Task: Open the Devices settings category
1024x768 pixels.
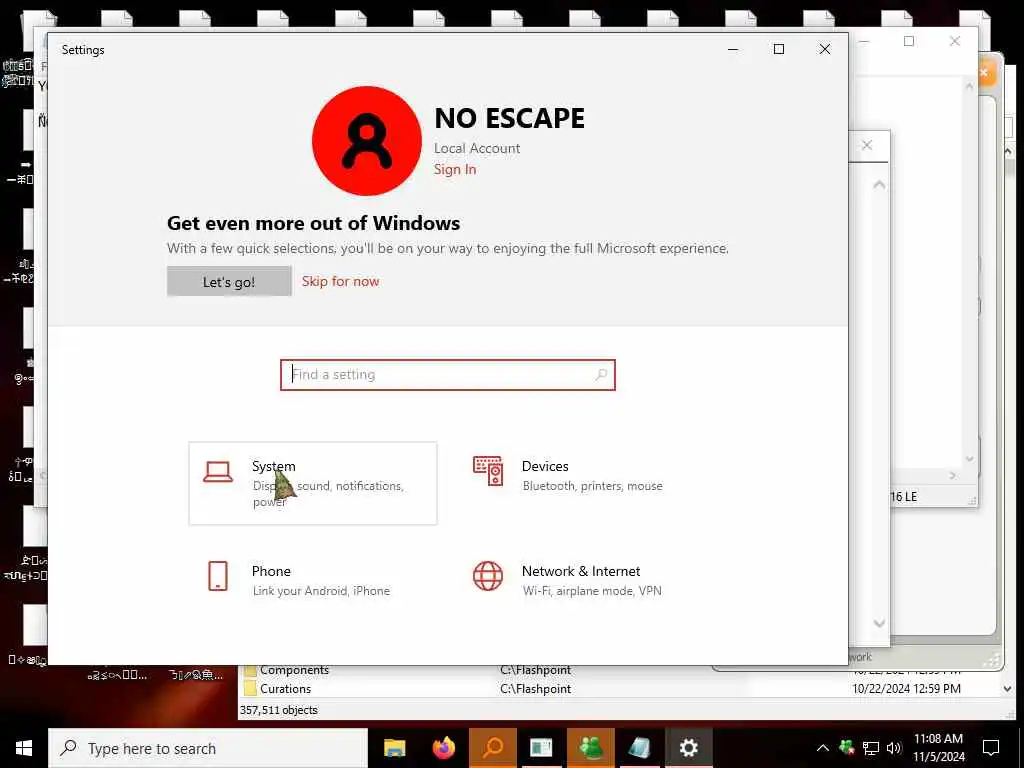Action: (581, 483)
